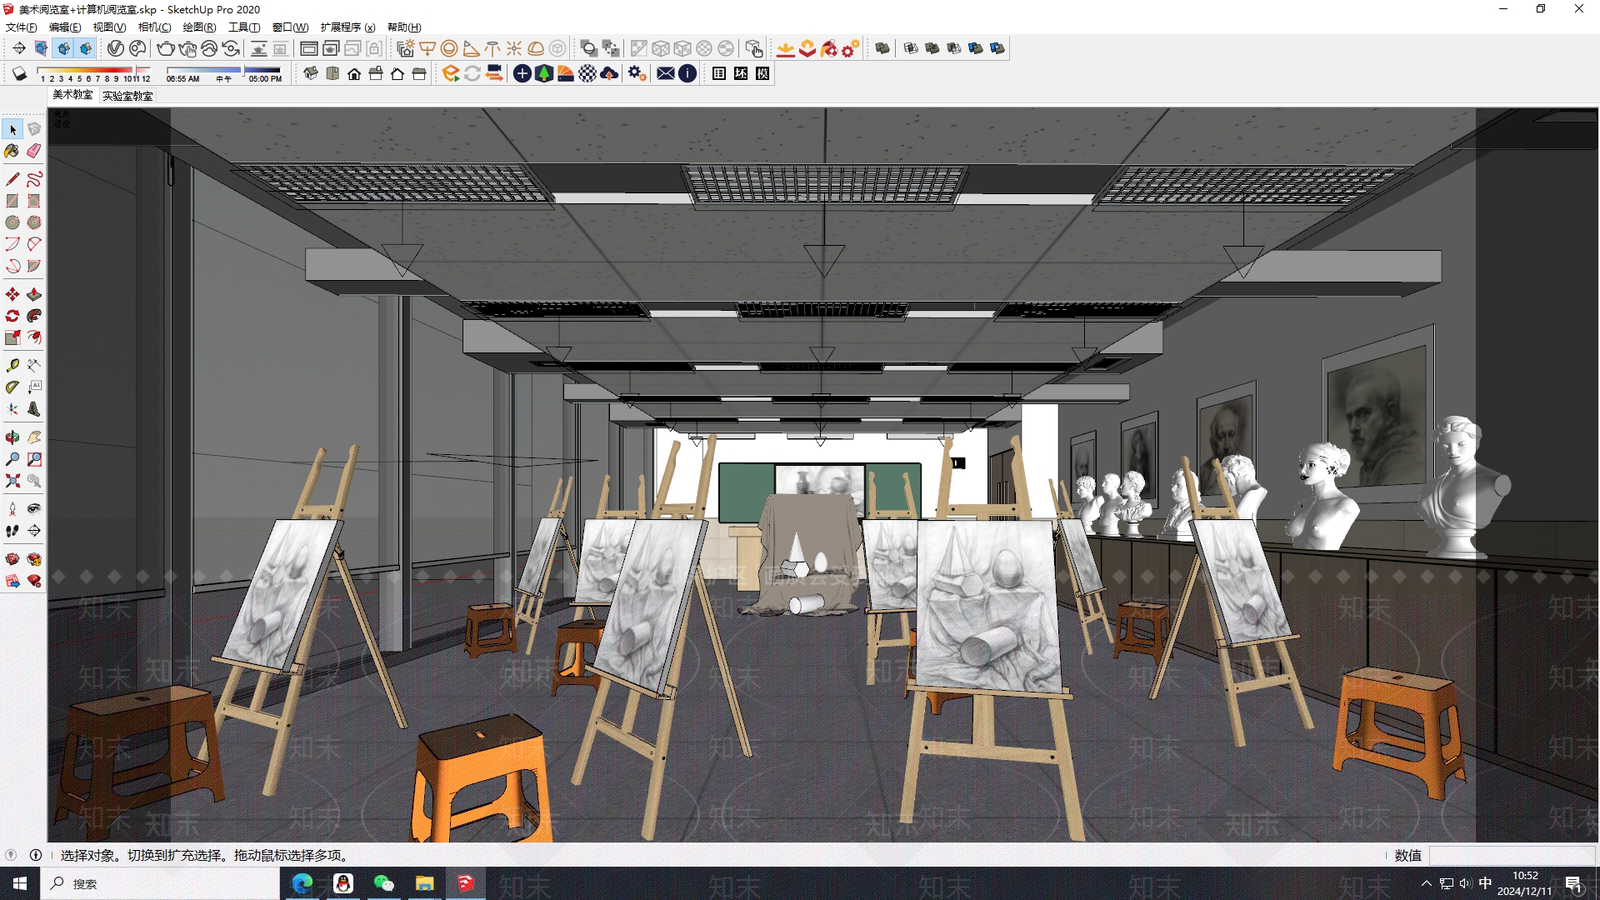Activate the Tape Measure tool

click(12, 365)
